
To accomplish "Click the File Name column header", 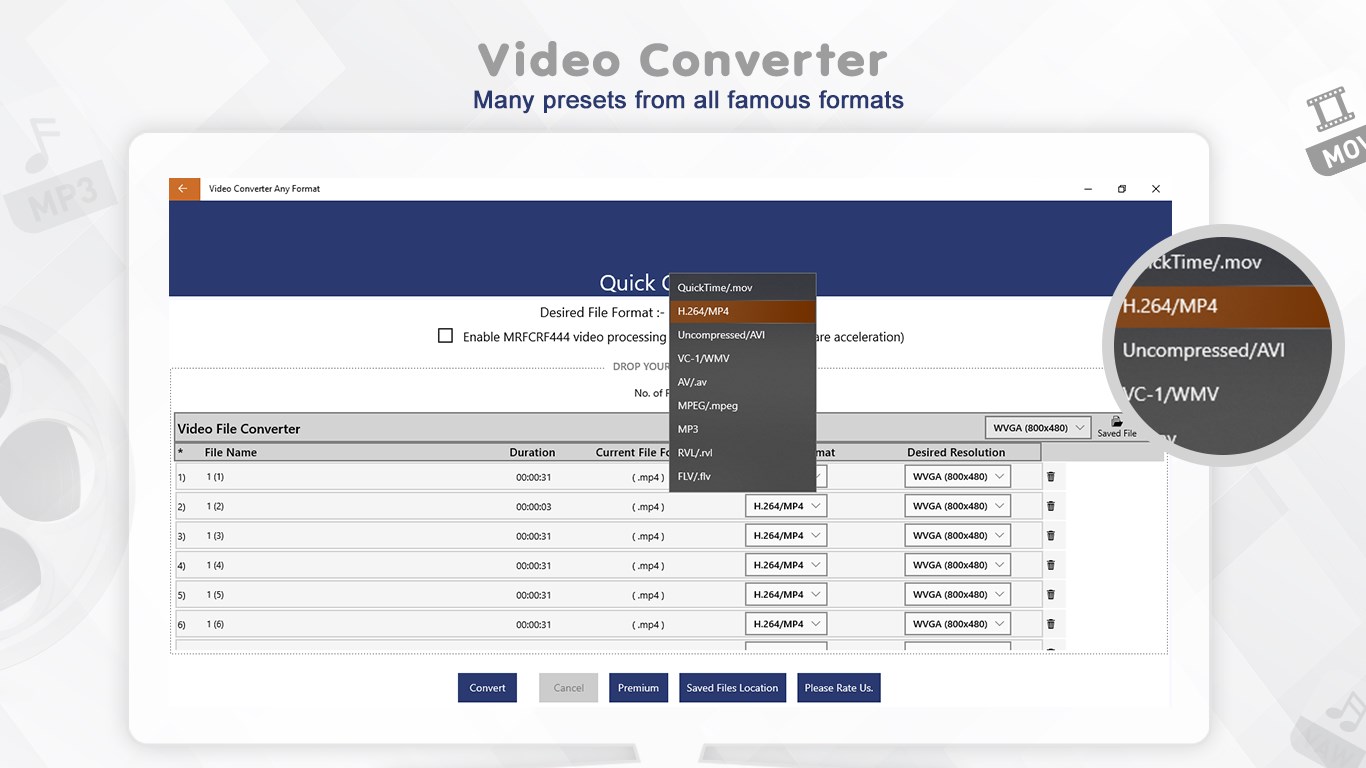I will 231,452.
